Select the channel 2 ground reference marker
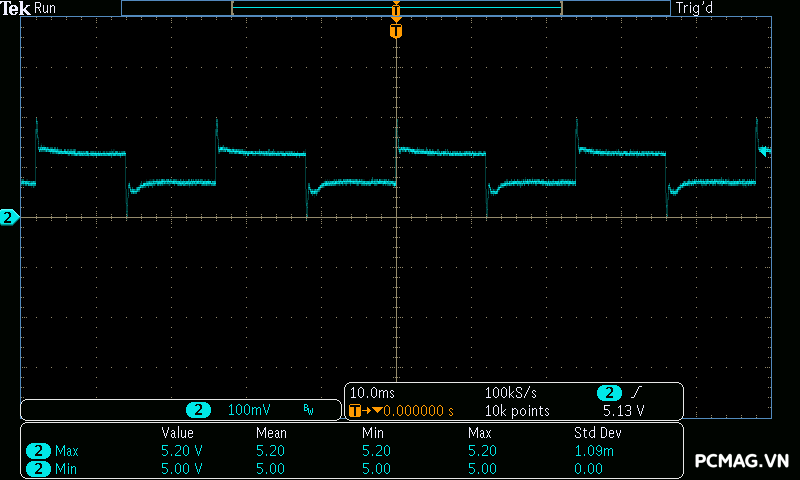The image size is (800, 480). tap(9, 217)
